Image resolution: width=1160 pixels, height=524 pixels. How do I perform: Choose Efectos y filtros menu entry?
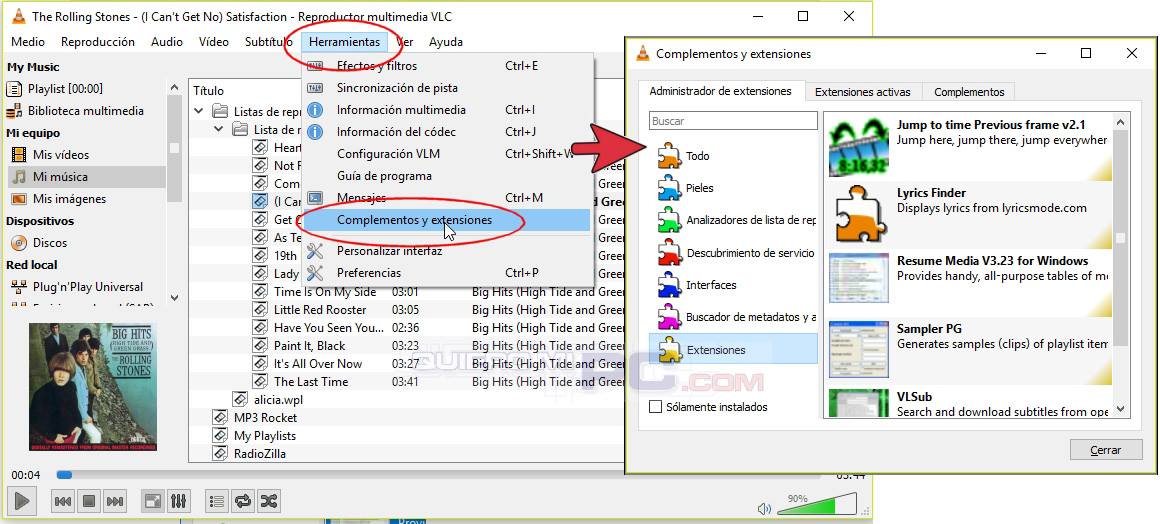coord(448,66)
